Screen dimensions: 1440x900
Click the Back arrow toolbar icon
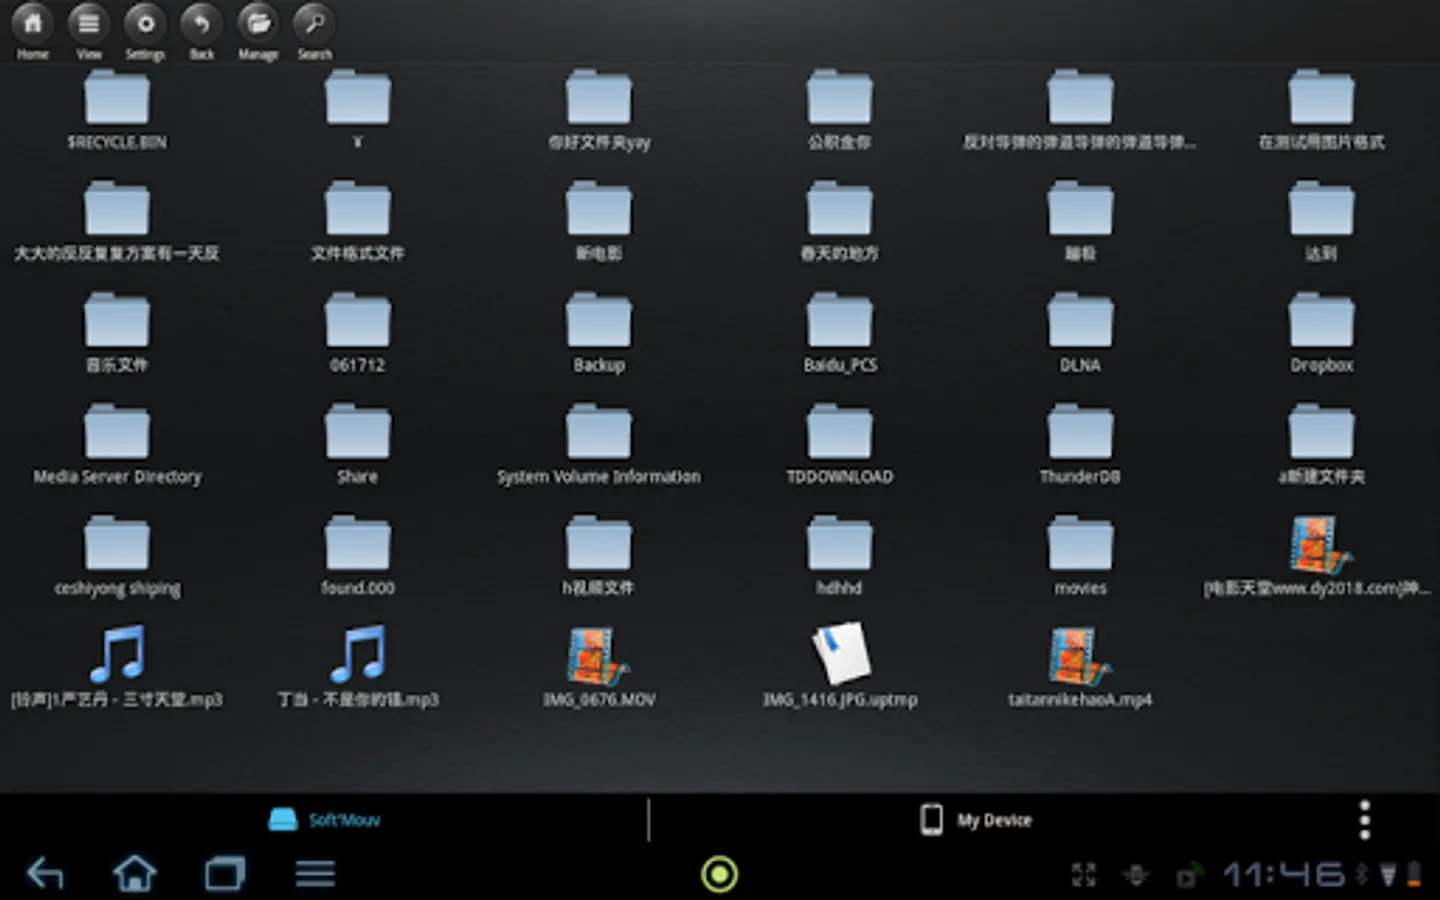coord(202,26)
